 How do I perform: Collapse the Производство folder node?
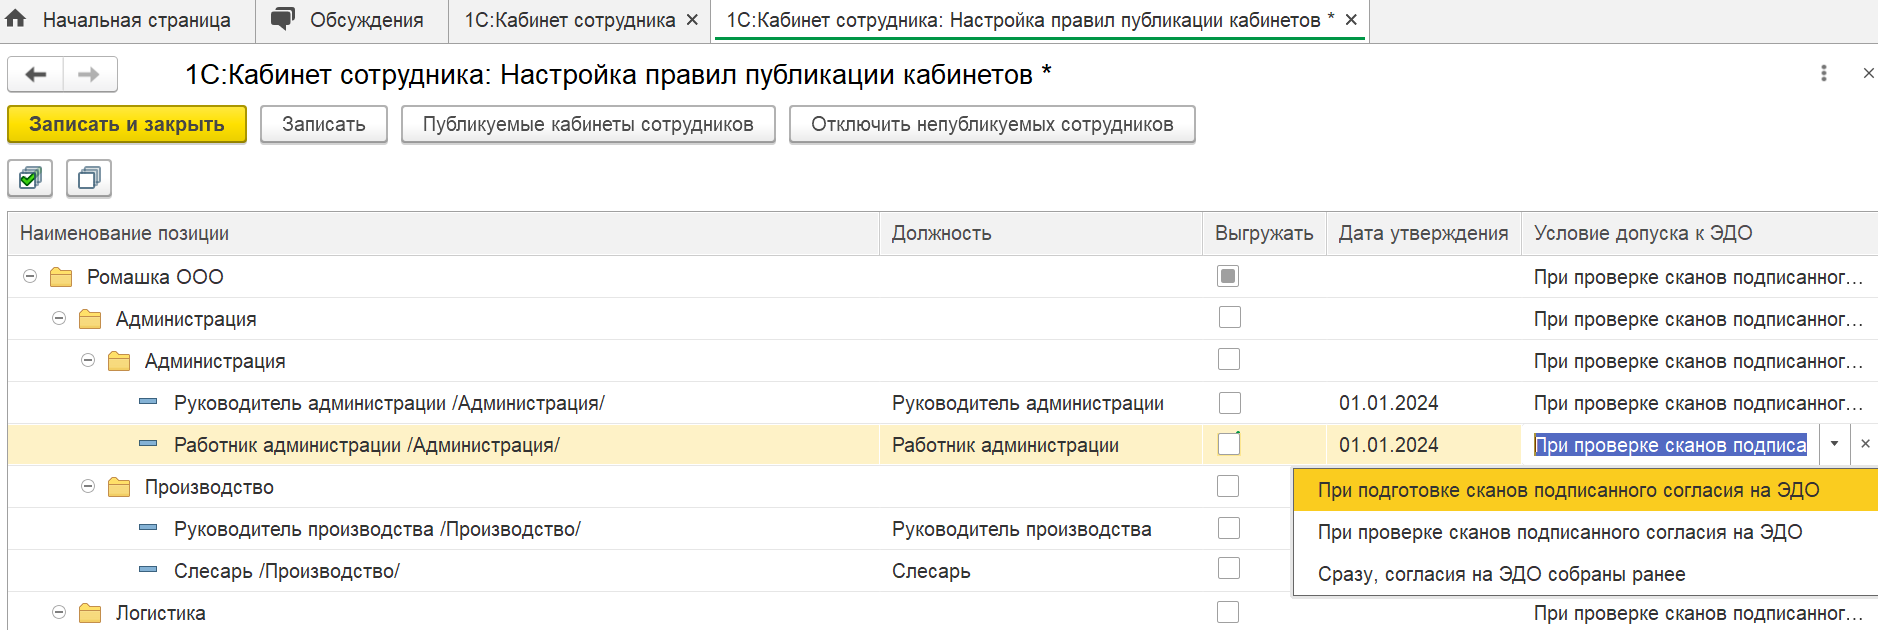tap(88, 486)
